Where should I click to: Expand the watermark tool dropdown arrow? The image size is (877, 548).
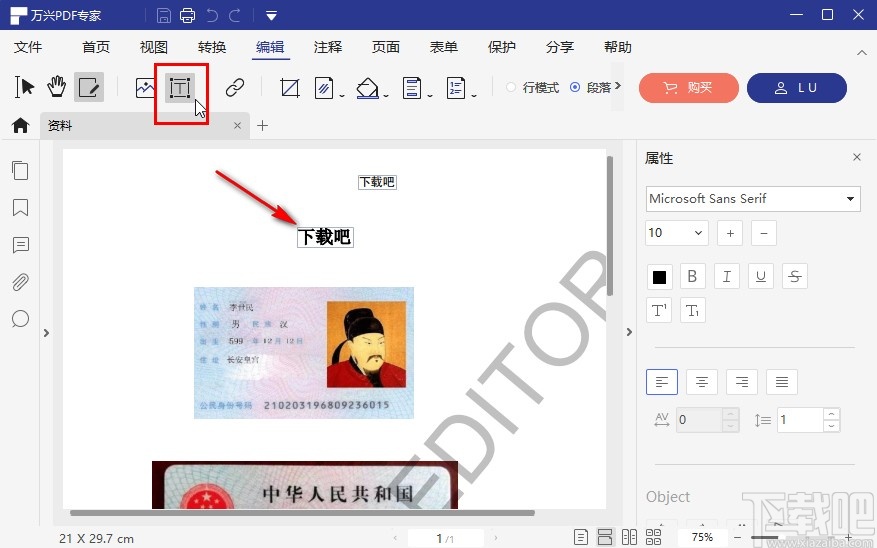tap(342, 96)
